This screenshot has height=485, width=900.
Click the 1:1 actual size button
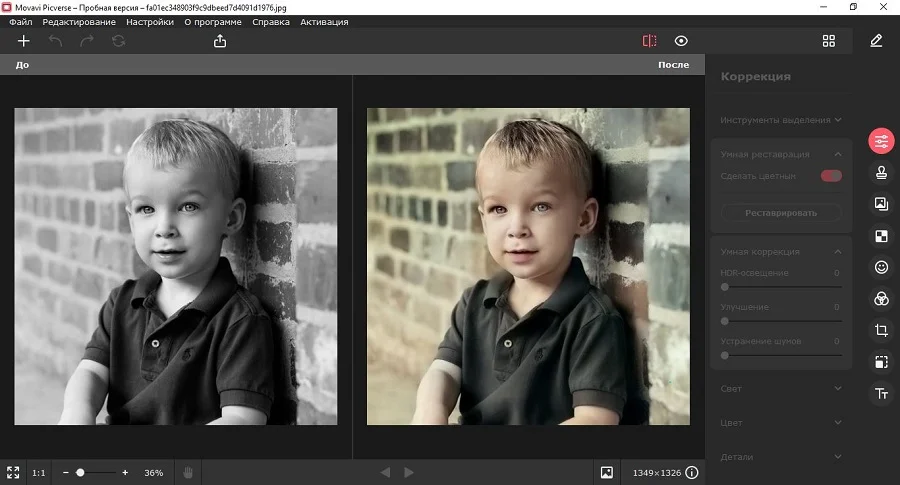point(38,472)
